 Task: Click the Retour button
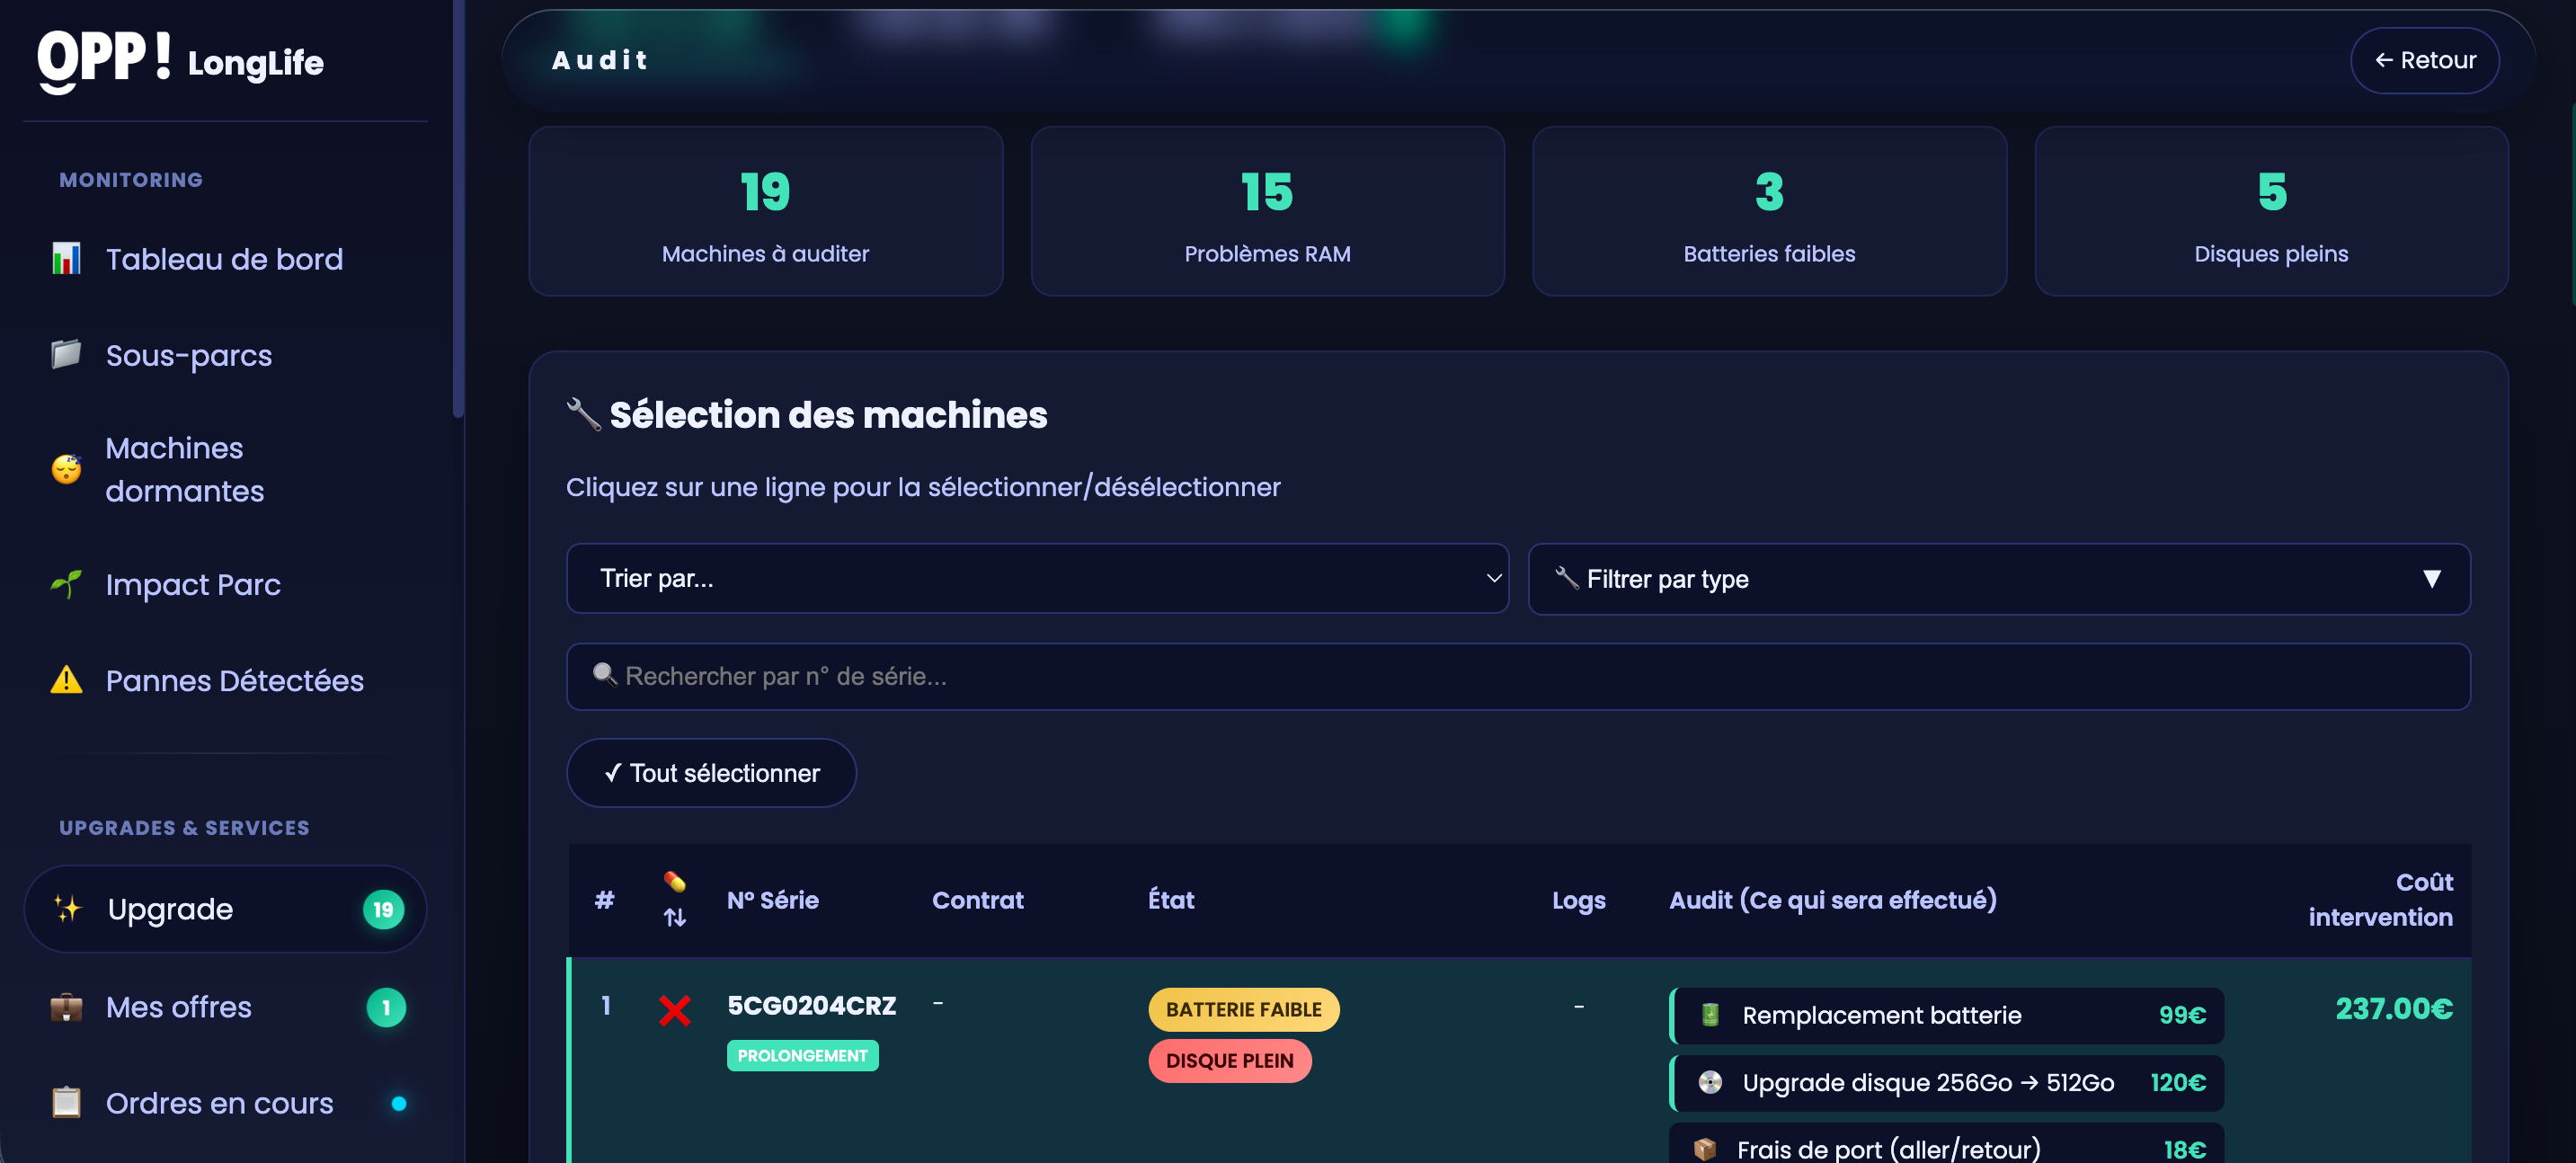2424,60
